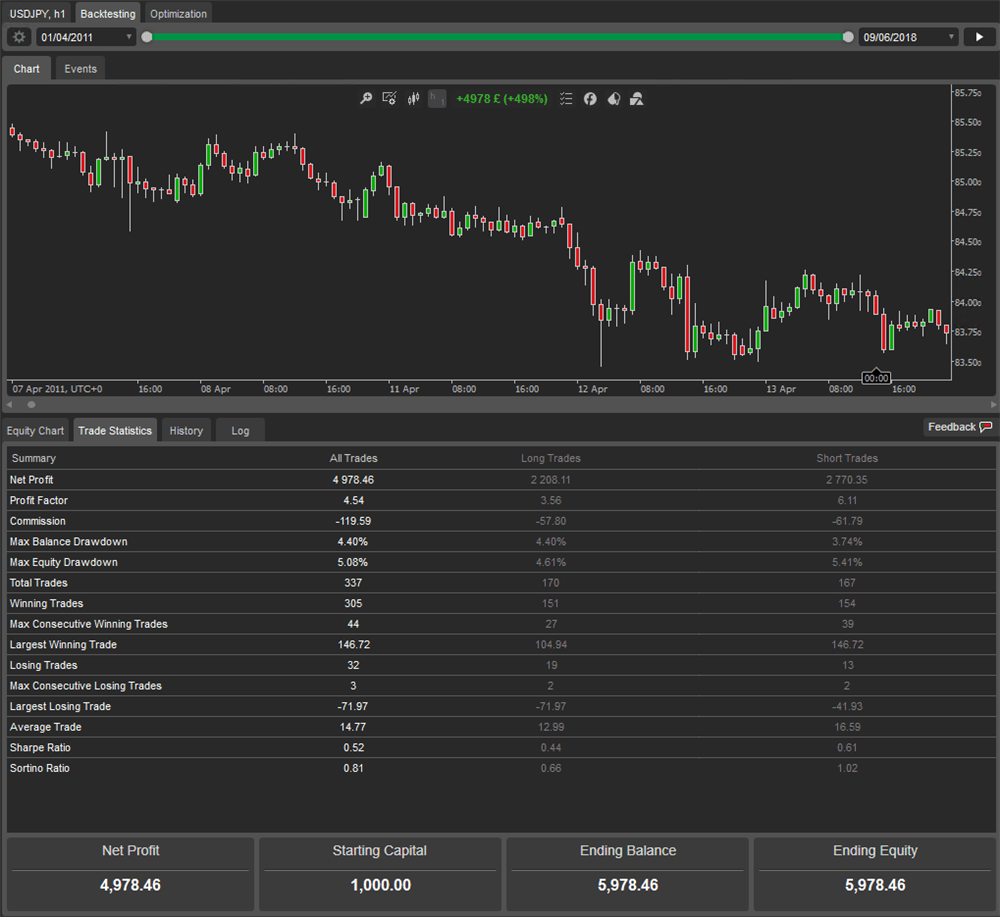
Task: Click the 12 Apr date axis label
Action: (x=592, y=389)
